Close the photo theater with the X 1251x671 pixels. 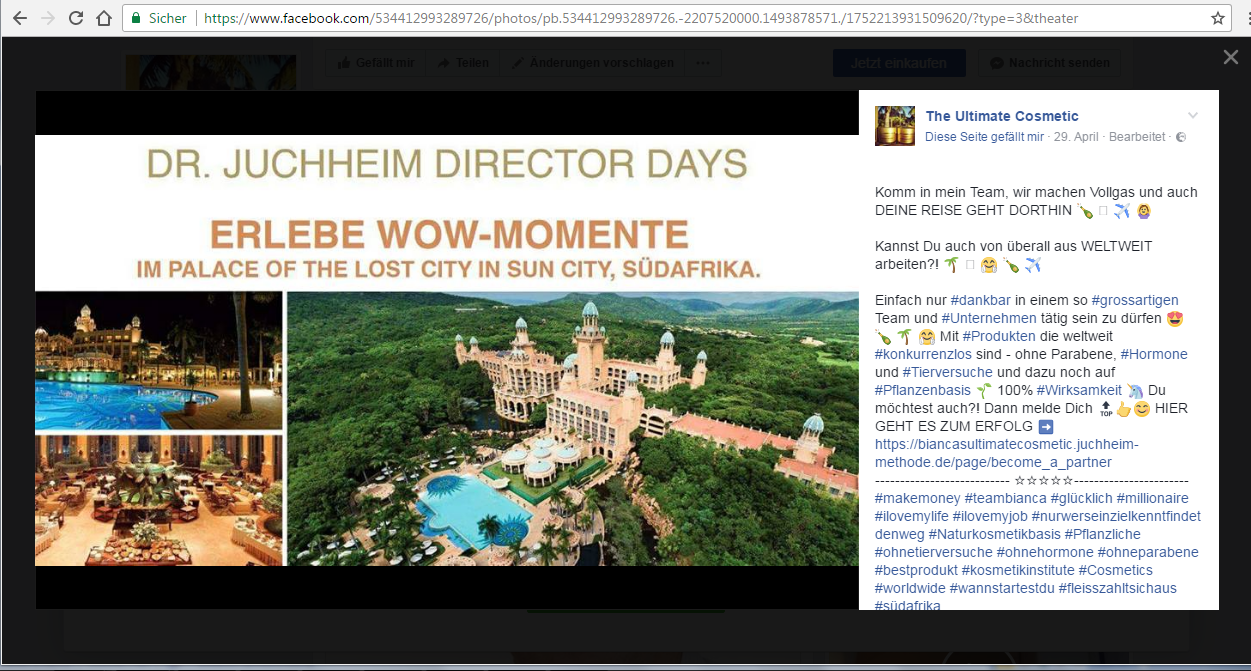pos(1231,57)
